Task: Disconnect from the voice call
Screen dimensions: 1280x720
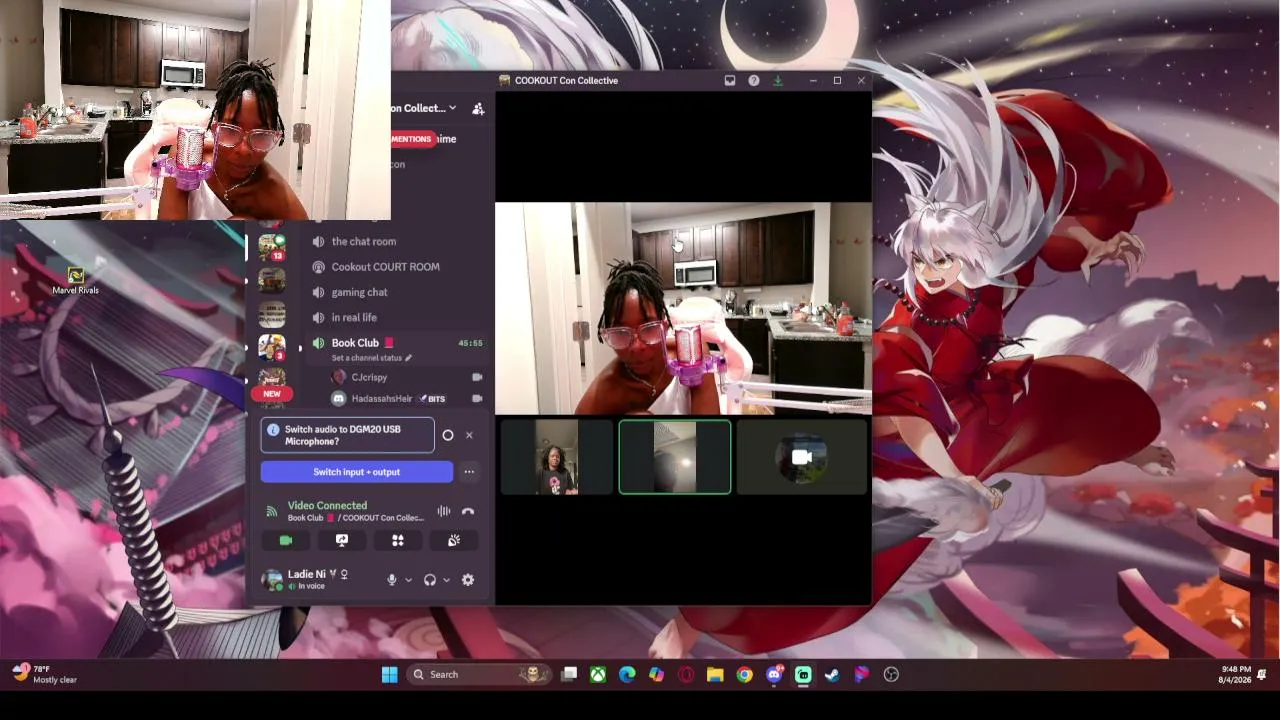Action: (468, 511)
